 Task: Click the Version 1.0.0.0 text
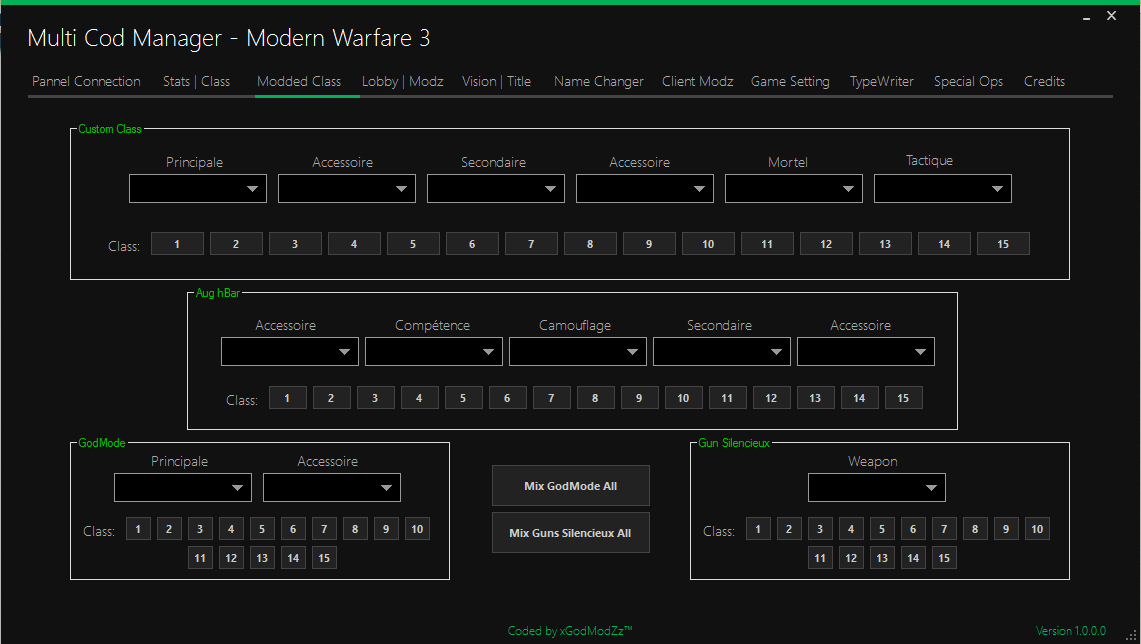pos(1070,631)
